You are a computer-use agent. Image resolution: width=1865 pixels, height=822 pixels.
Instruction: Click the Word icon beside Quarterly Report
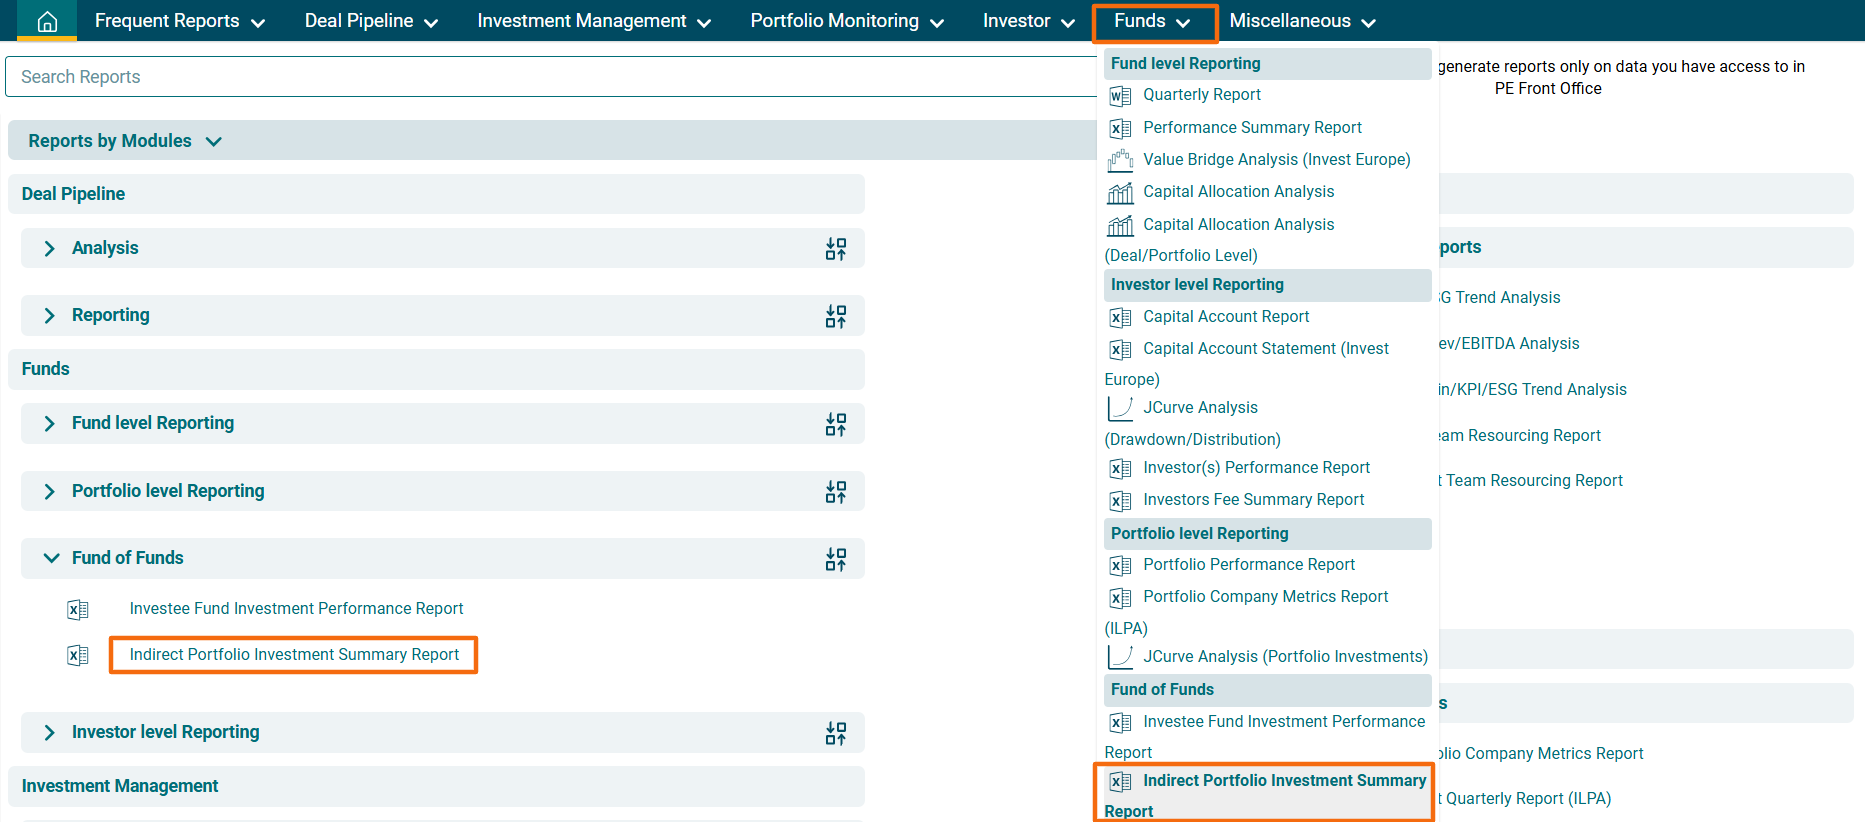pos(1120,96)
